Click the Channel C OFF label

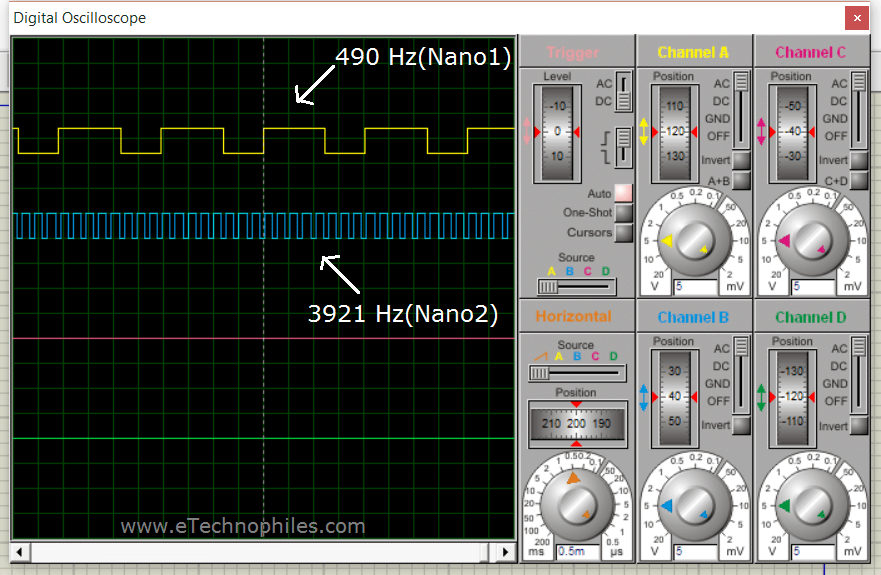click(835, 136)
